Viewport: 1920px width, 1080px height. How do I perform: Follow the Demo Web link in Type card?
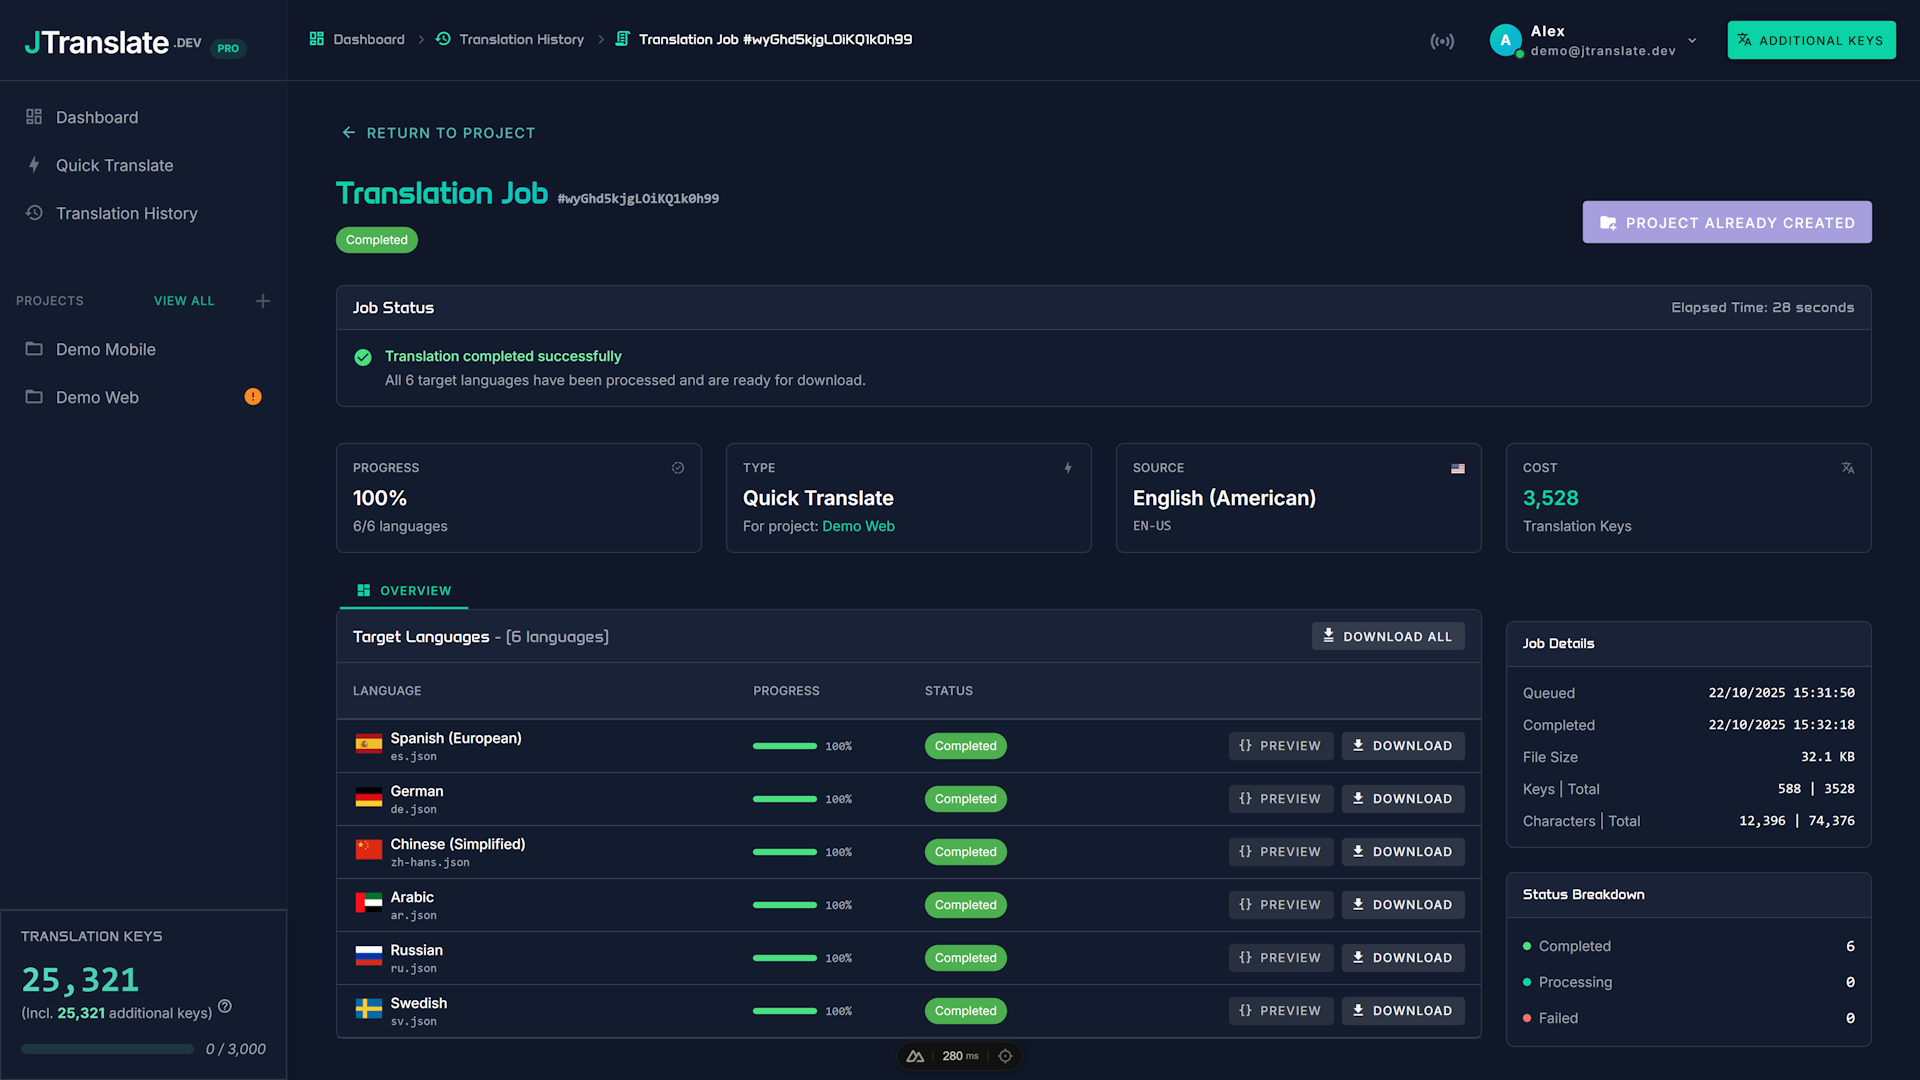tap(858, 526)
